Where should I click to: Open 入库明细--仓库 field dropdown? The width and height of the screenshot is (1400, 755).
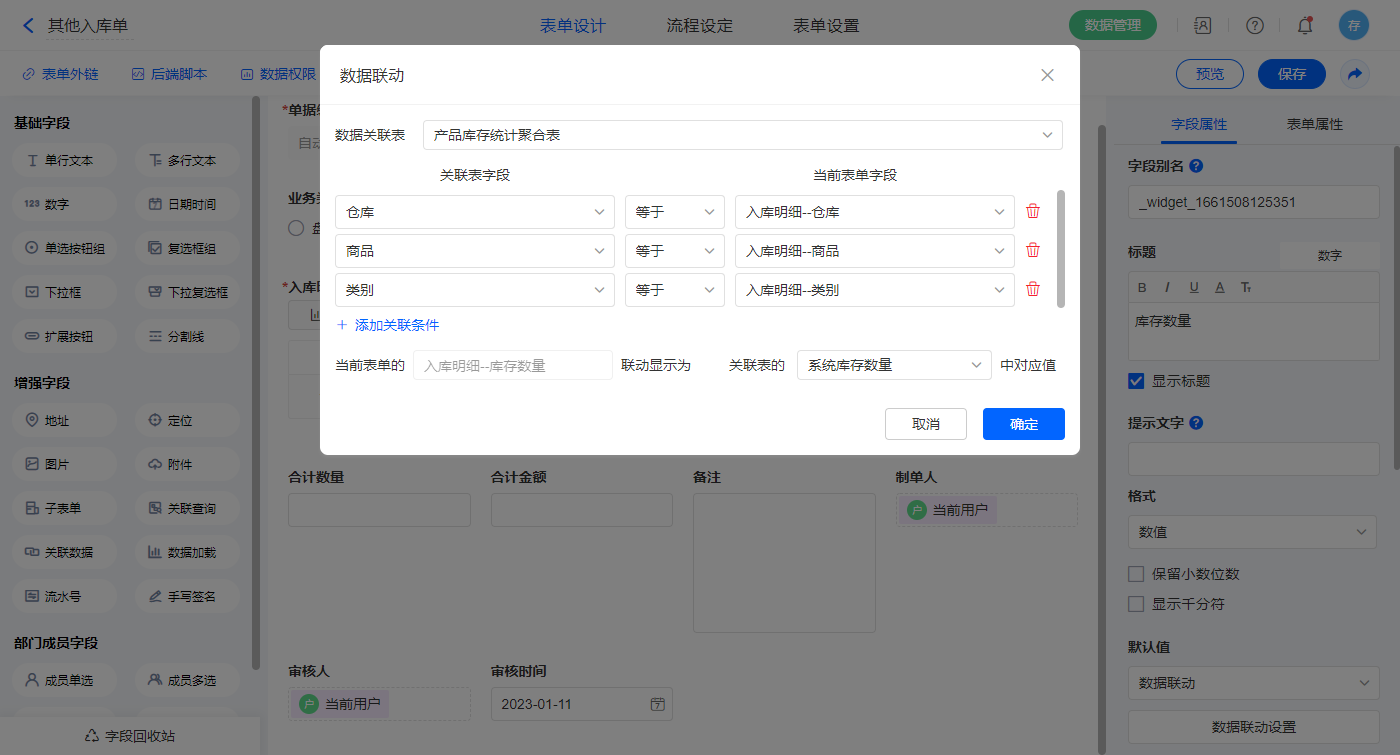[874, 211]
